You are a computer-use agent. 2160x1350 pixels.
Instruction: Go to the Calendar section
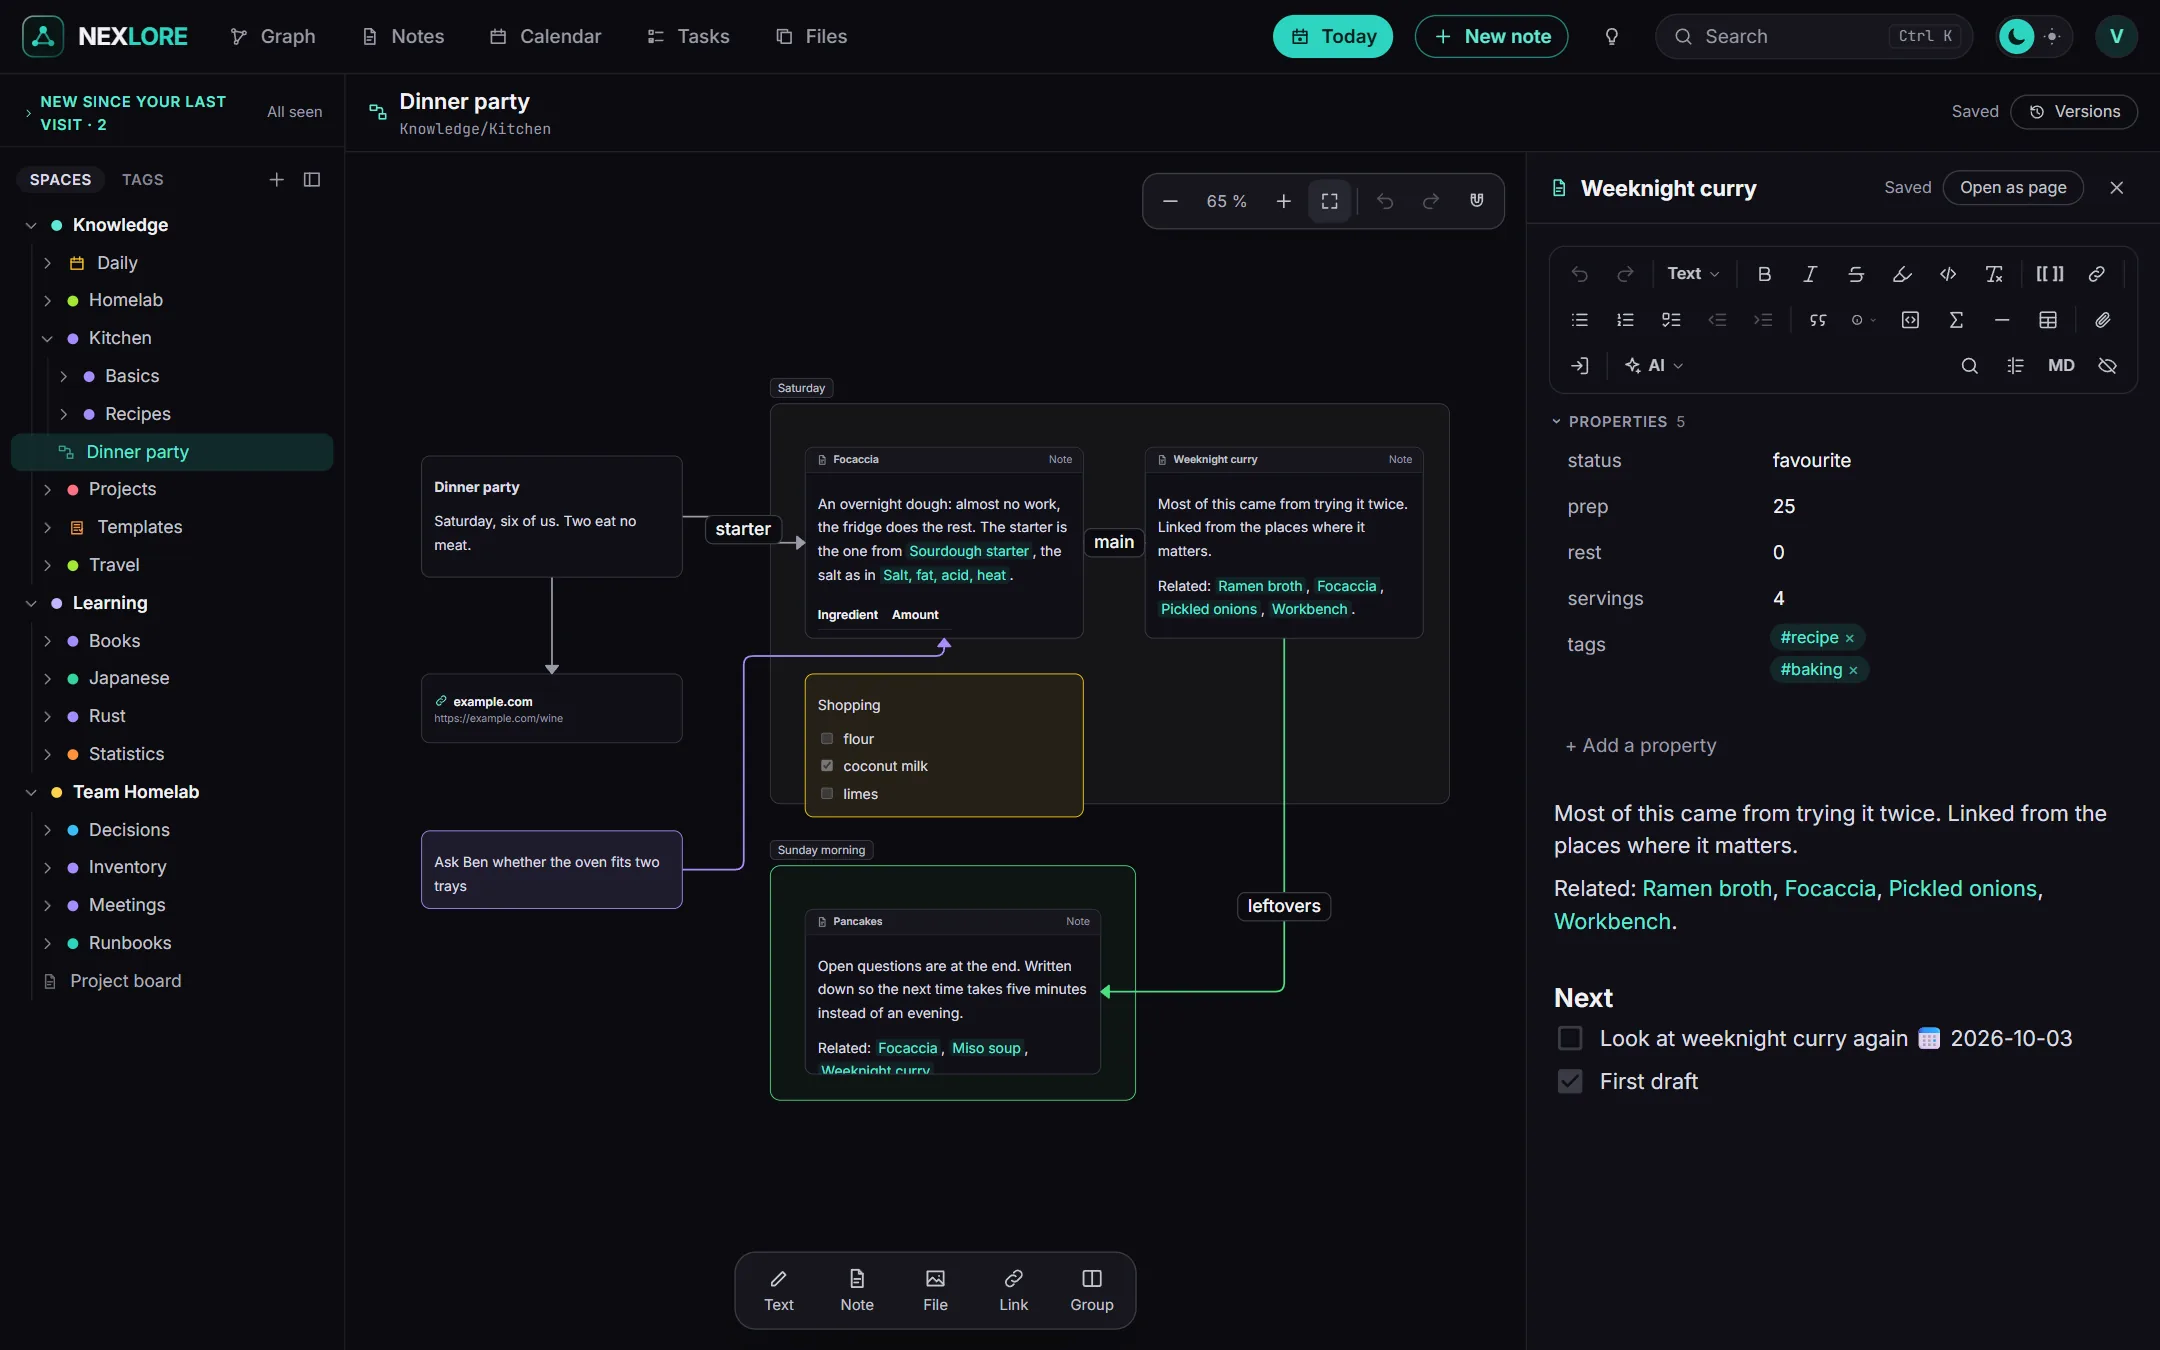click(545, 37)
